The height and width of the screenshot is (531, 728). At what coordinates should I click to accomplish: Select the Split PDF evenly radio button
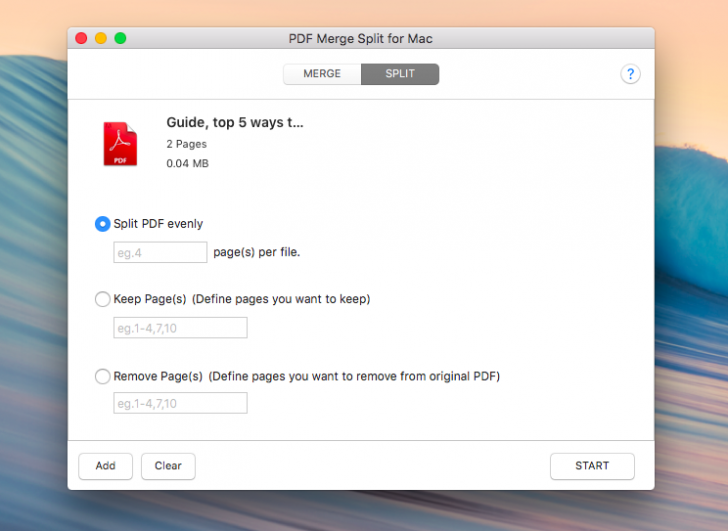point(103,224)
